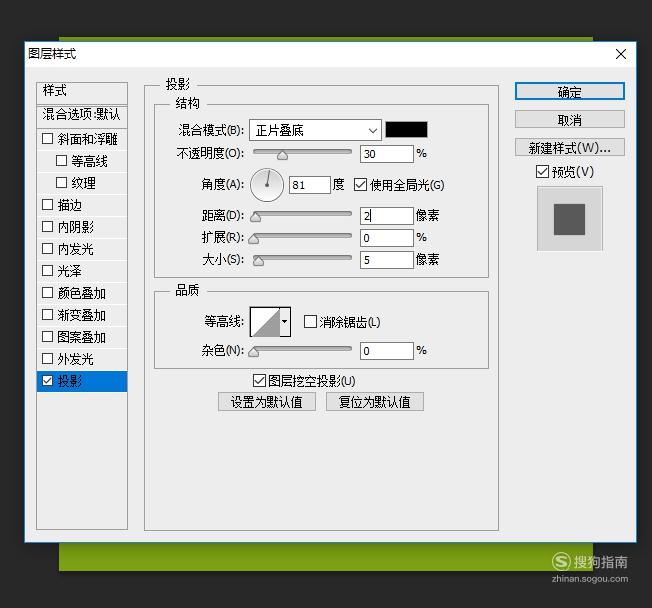Click the 取消 button
The height and width of the screenshot is (608, 652).
pos(569,120)
